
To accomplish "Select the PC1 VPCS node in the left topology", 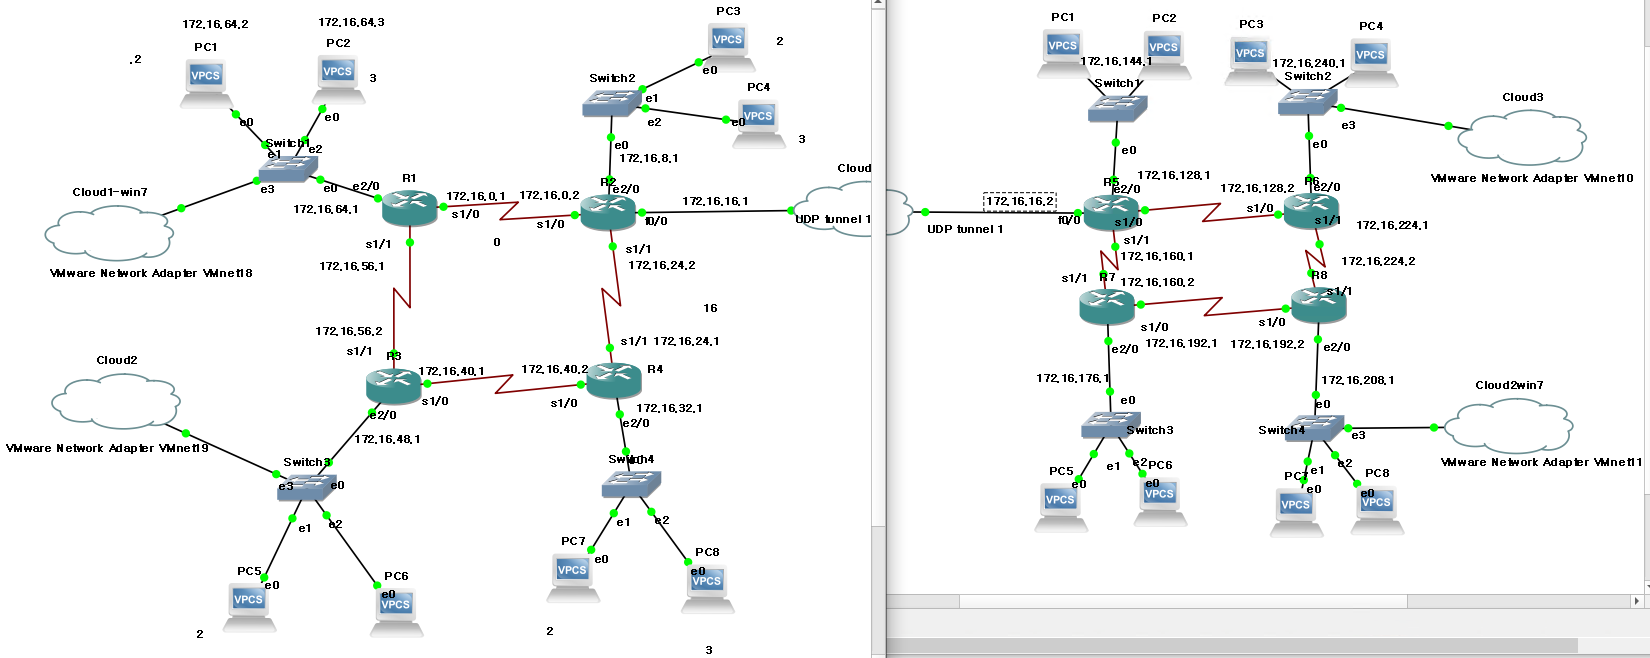I will [x=206, y=84].
